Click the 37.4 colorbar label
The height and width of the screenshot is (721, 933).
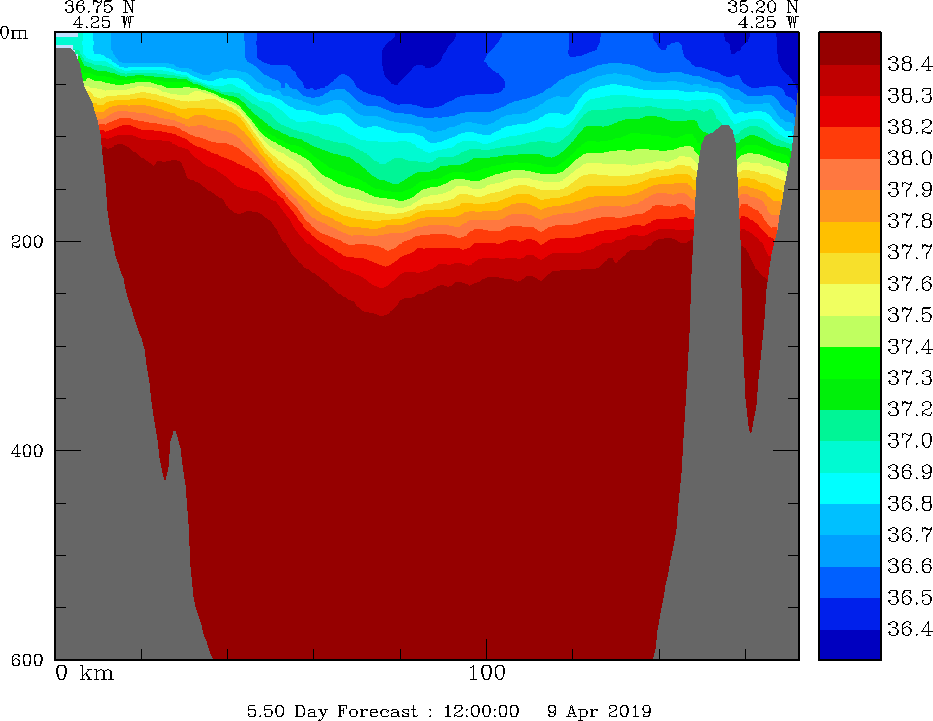(x=910, y=346)
